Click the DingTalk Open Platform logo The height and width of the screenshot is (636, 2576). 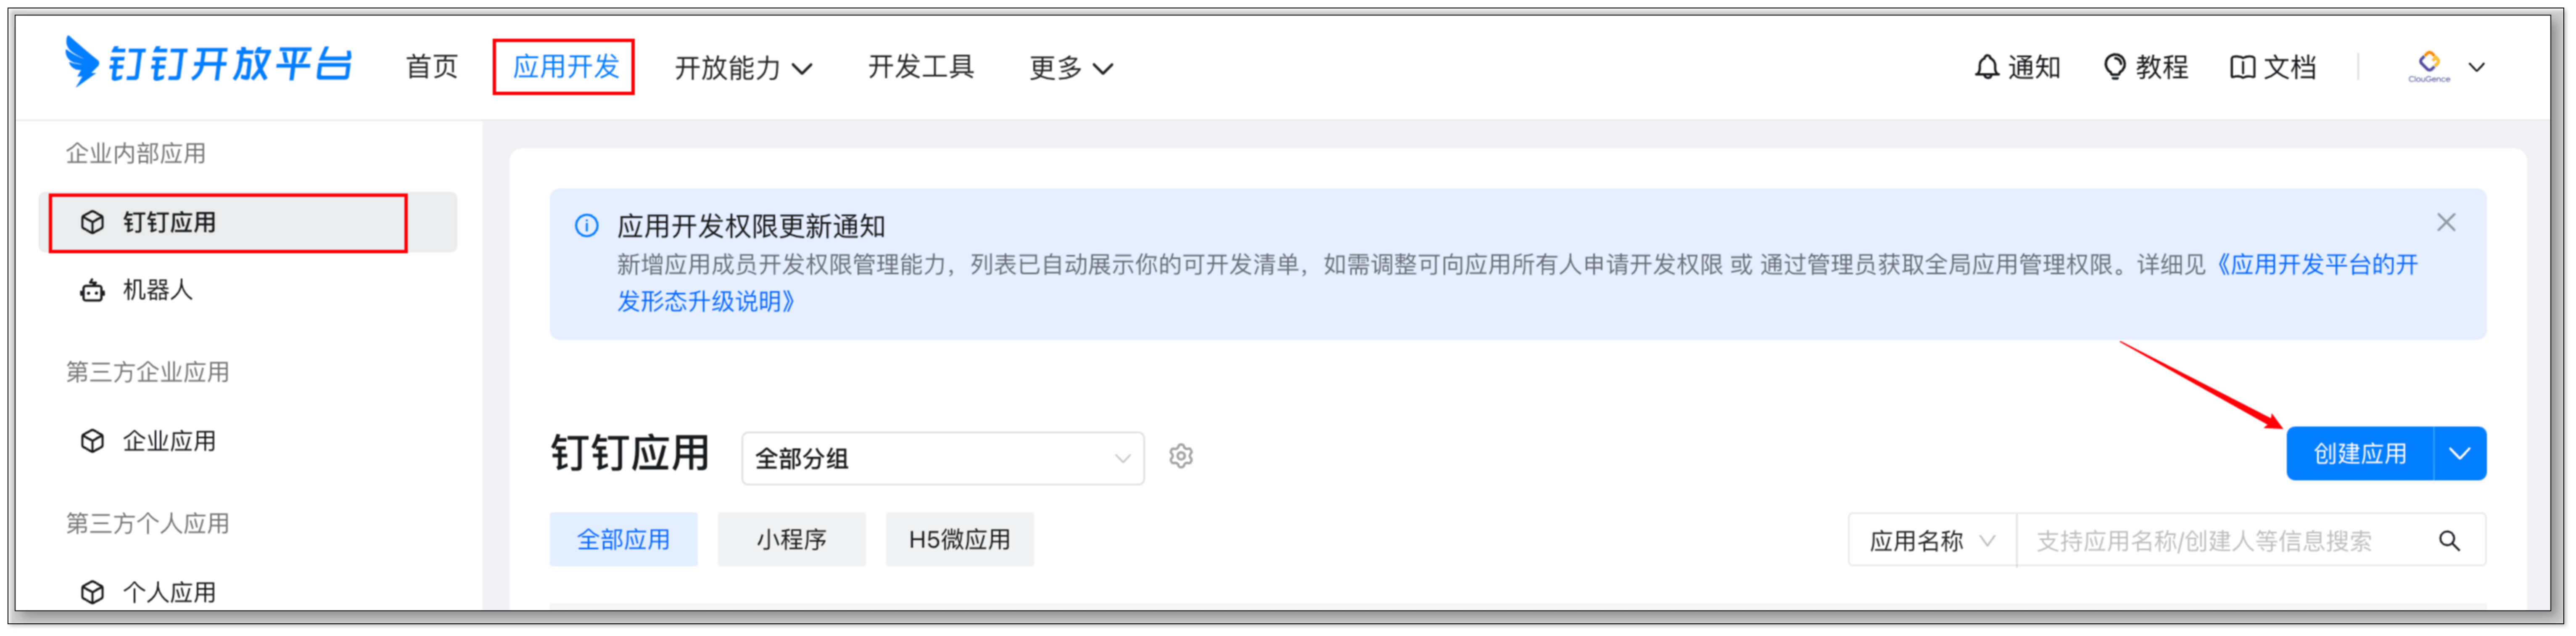pos(208,63)
